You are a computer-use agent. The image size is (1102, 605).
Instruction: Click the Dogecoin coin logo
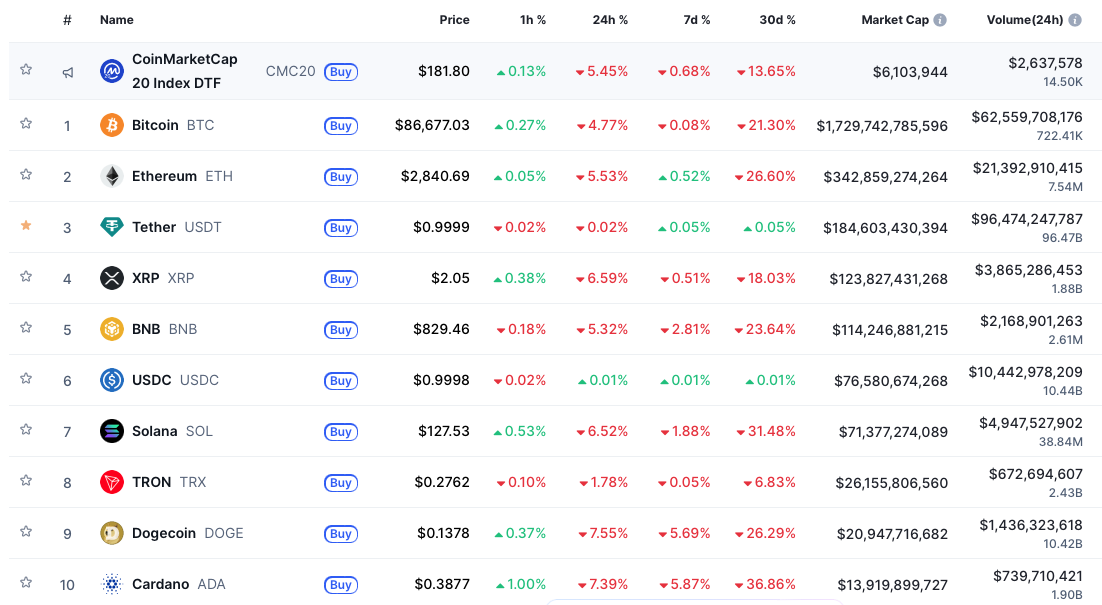coord(111,533)
